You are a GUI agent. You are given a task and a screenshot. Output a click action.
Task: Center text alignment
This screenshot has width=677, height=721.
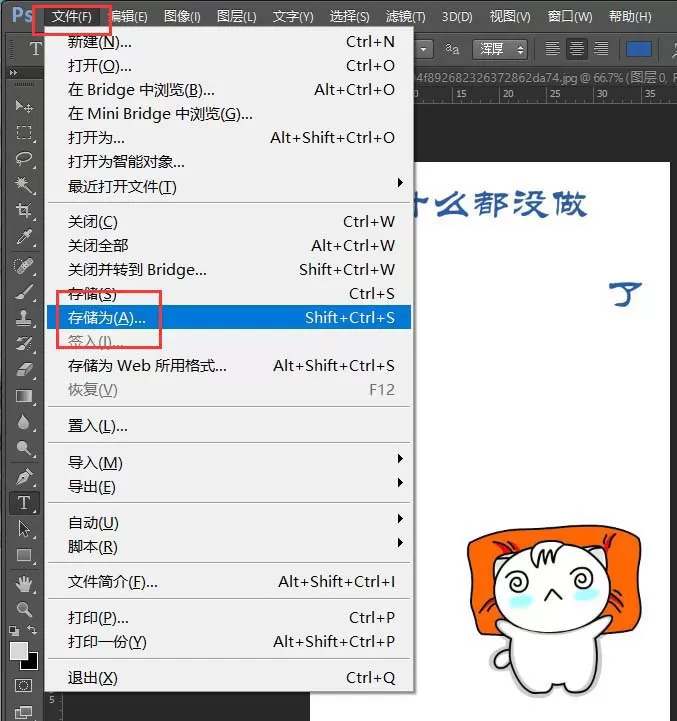pyautogui.click(x=577, y=49)
